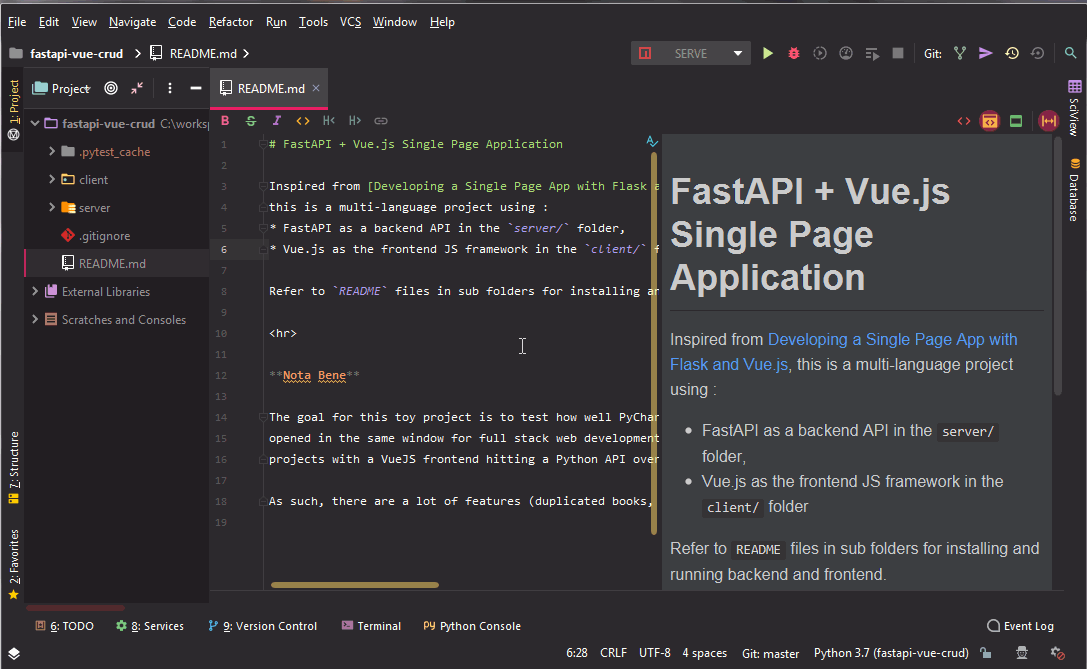This screenshot has width=1087, height=669.
Task: Apply bold formatting in the markdown toolbar
Action: coord(225,121)
